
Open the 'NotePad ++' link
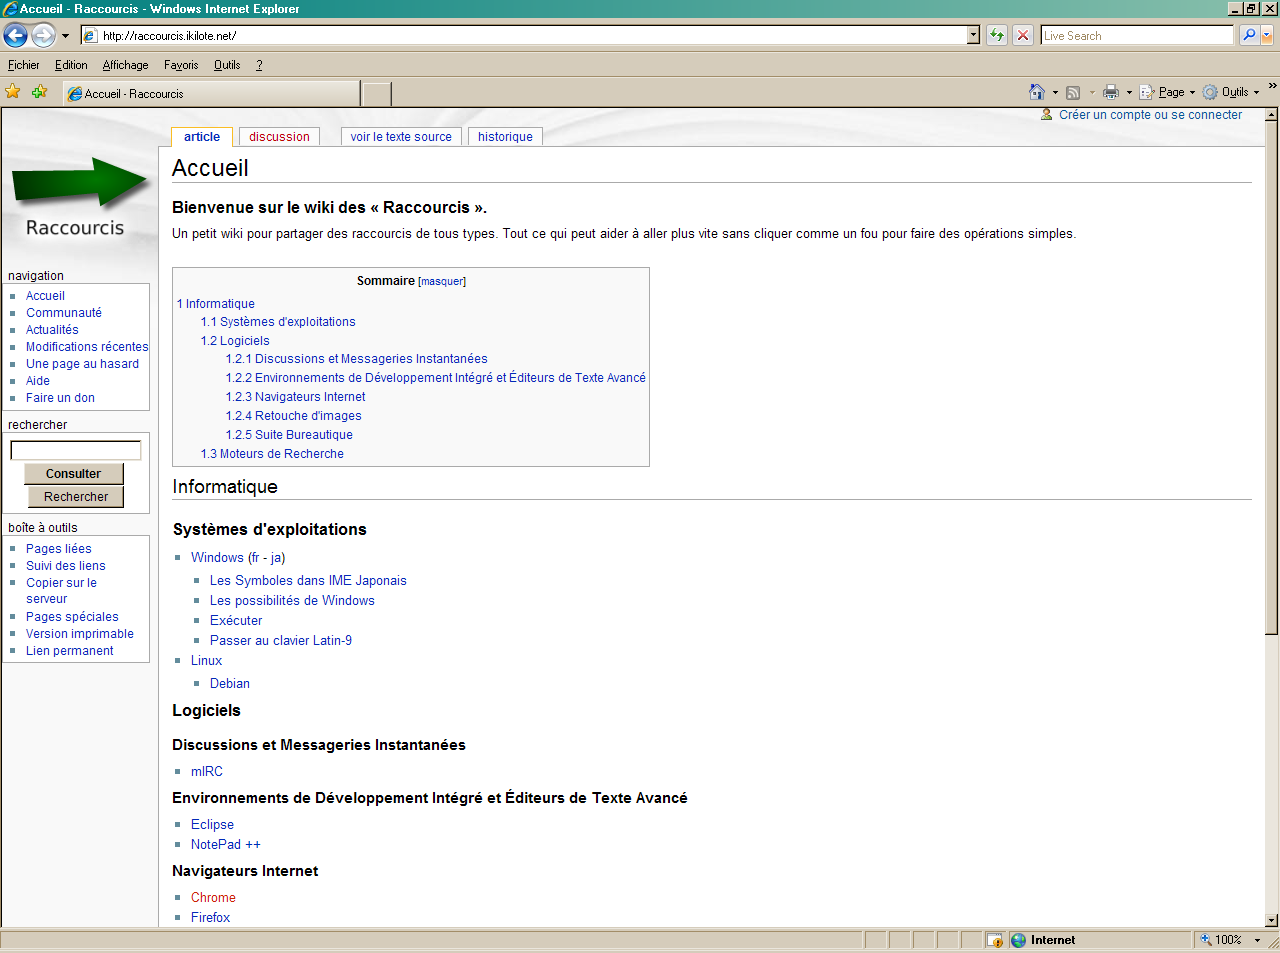tap(226, 845)
